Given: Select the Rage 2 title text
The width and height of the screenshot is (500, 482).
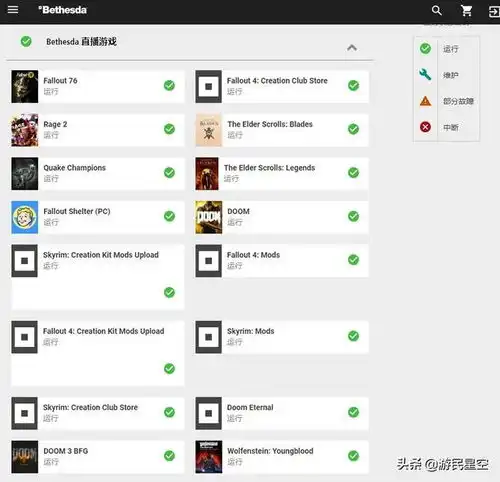Looking at the screenshot, I should (x=55, y=124).
